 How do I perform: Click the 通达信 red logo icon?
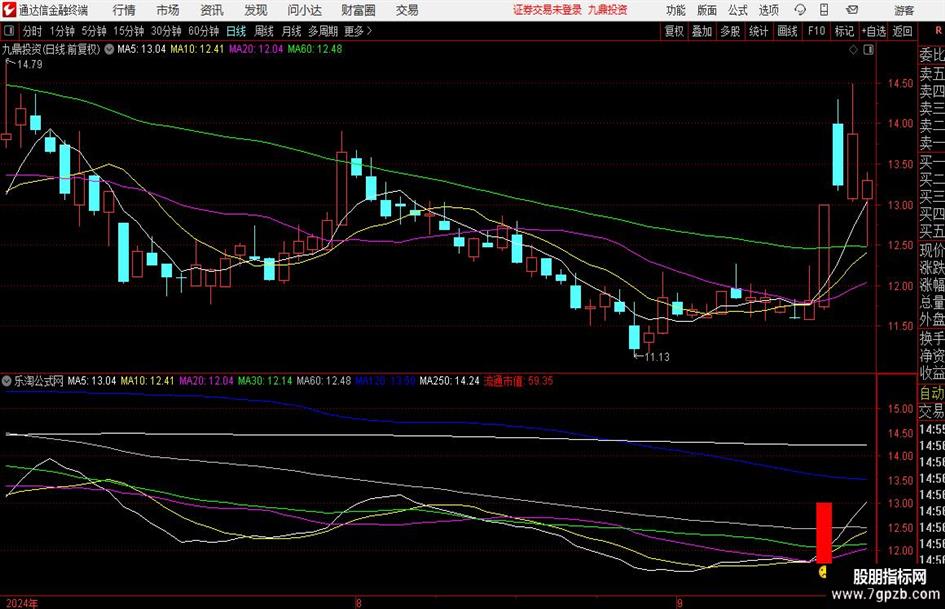9,10
